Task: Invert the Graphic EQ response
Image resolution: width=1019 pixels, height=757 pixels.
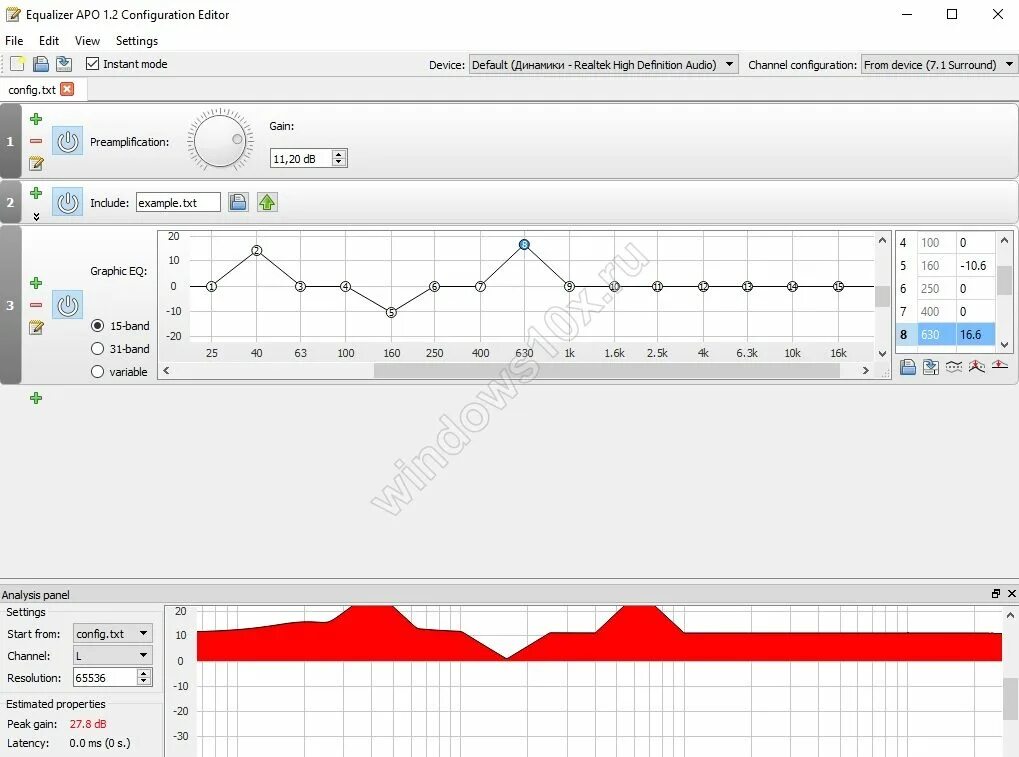Action: click(953, 367)
